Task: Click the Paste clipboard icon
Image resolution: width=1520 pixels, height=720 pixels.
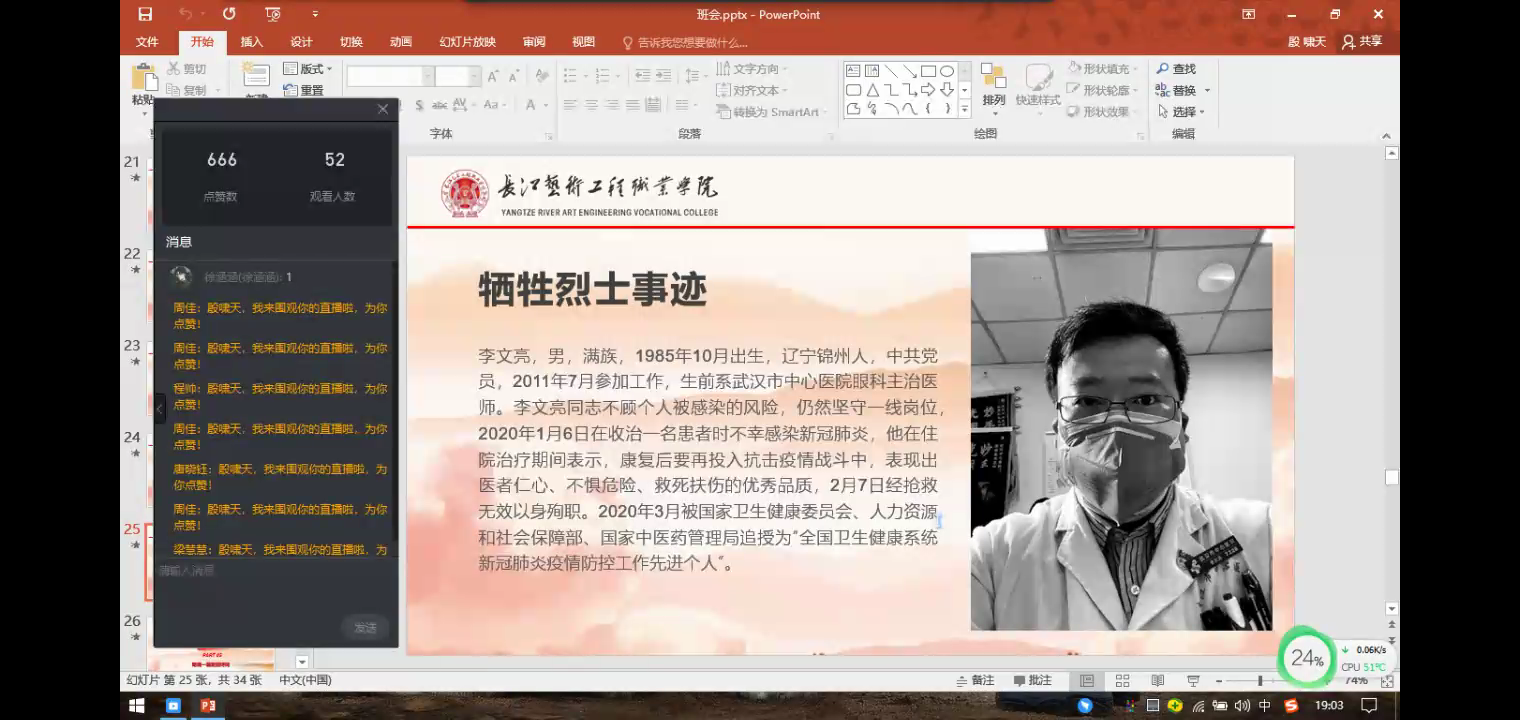Action: pos(144,78)
